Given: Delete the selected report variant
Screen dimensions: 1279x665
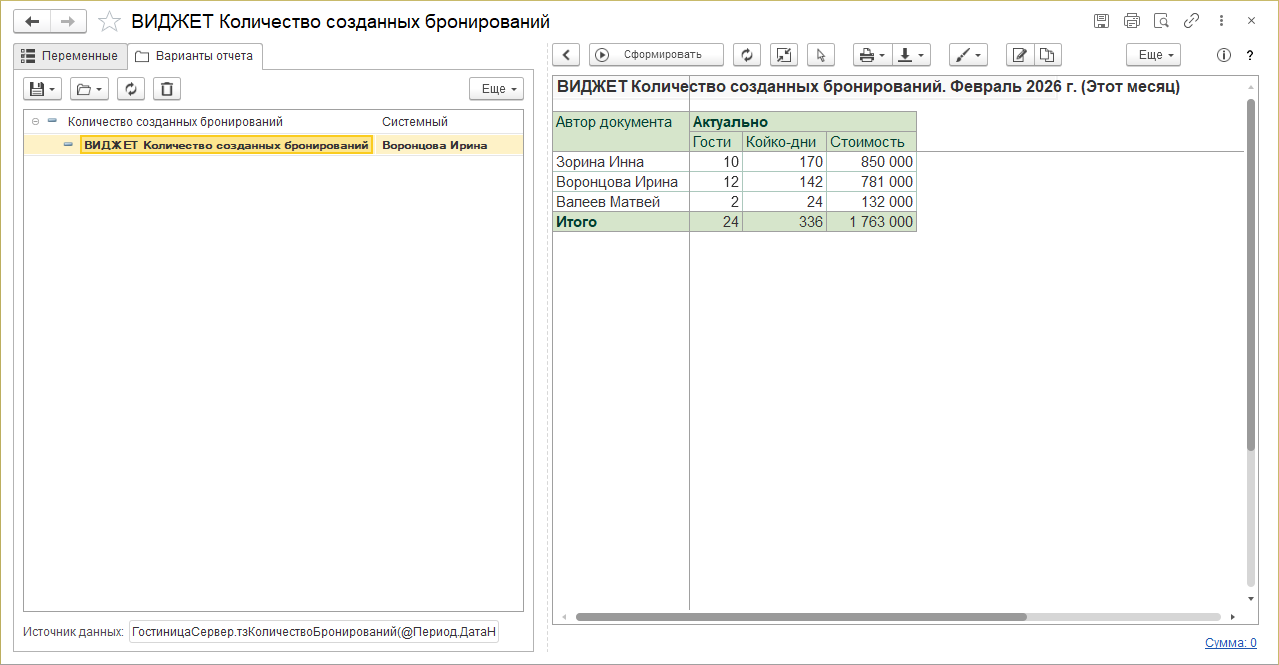Looking at the screenshot, I should point(167,89).
